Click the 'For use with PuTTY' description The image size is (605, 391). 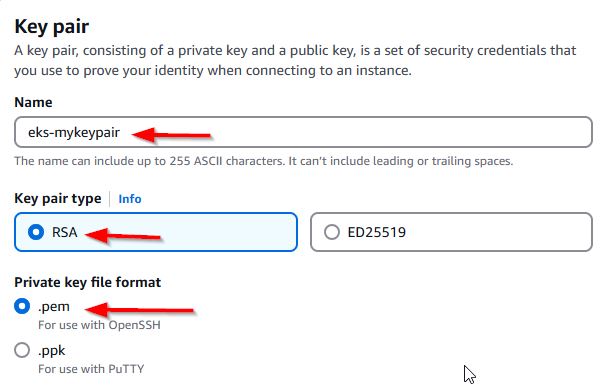(x=91, y=369)
